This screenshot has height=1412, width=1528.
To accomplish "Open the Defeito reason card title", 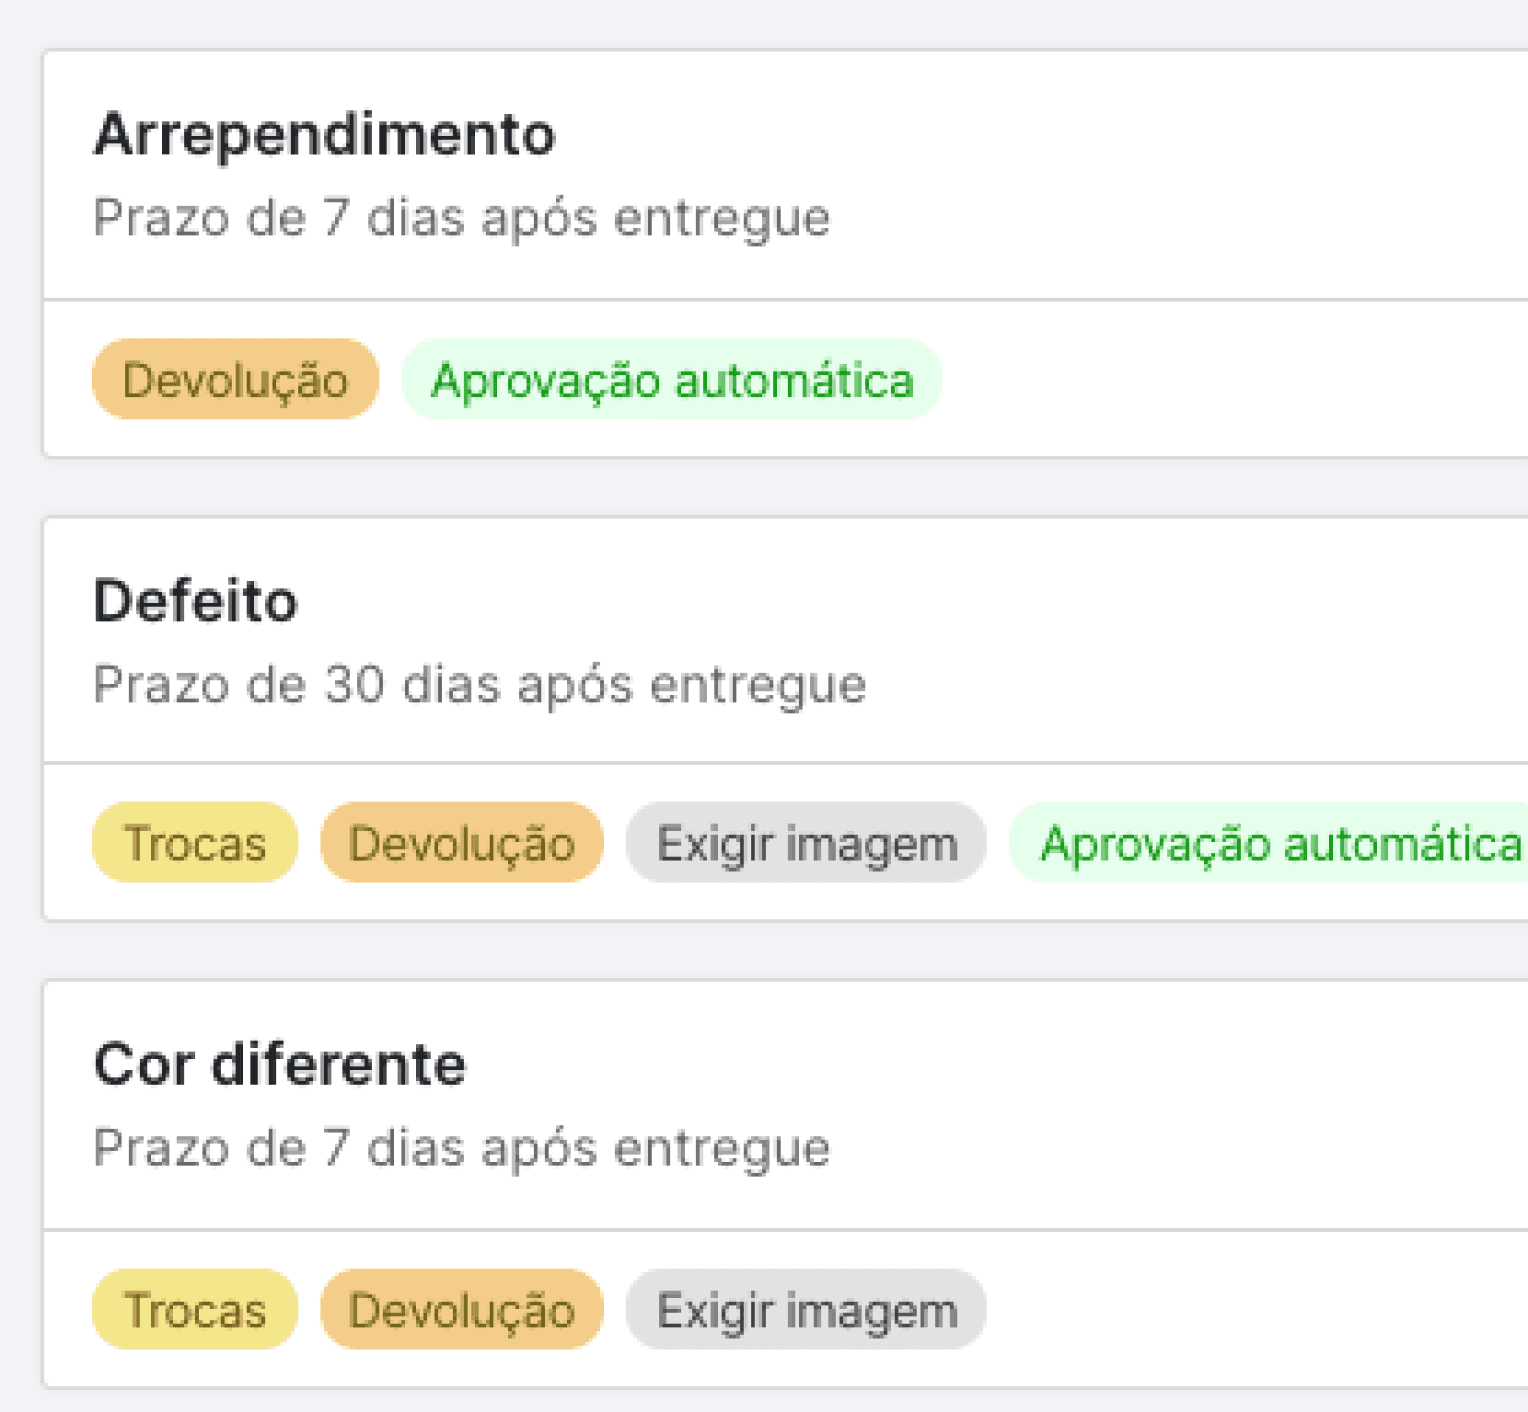I will pyautogui.click(x=195, y=601).
